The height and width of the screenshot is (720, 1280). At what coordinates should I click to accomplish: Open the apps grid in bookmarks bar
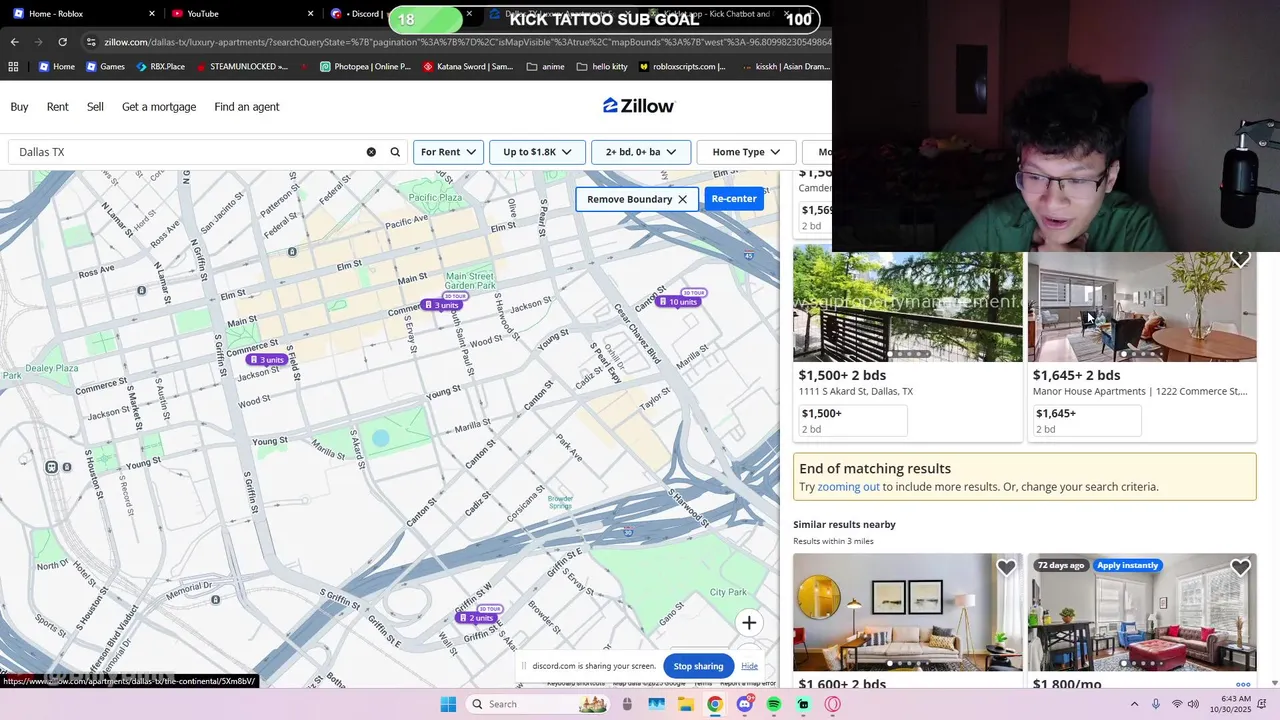point(13,67)
